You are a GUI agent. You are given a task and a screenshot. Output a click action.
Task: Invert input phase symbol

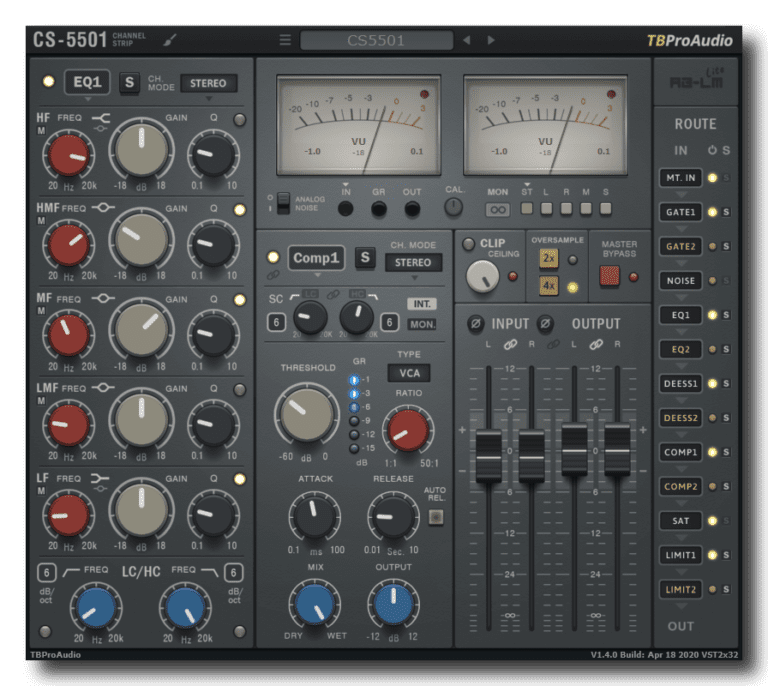(x=475, y=324)
